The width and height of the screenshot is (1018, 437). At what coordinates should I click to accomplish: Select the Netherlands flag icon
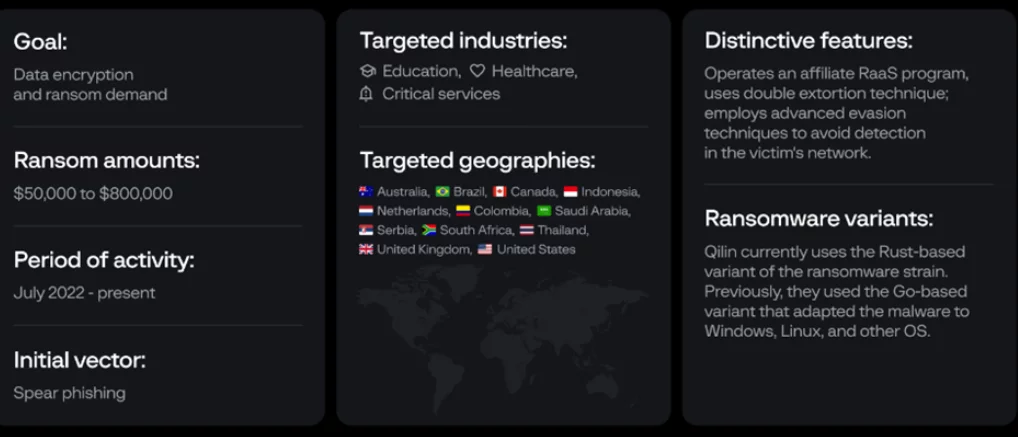(366, 211)
